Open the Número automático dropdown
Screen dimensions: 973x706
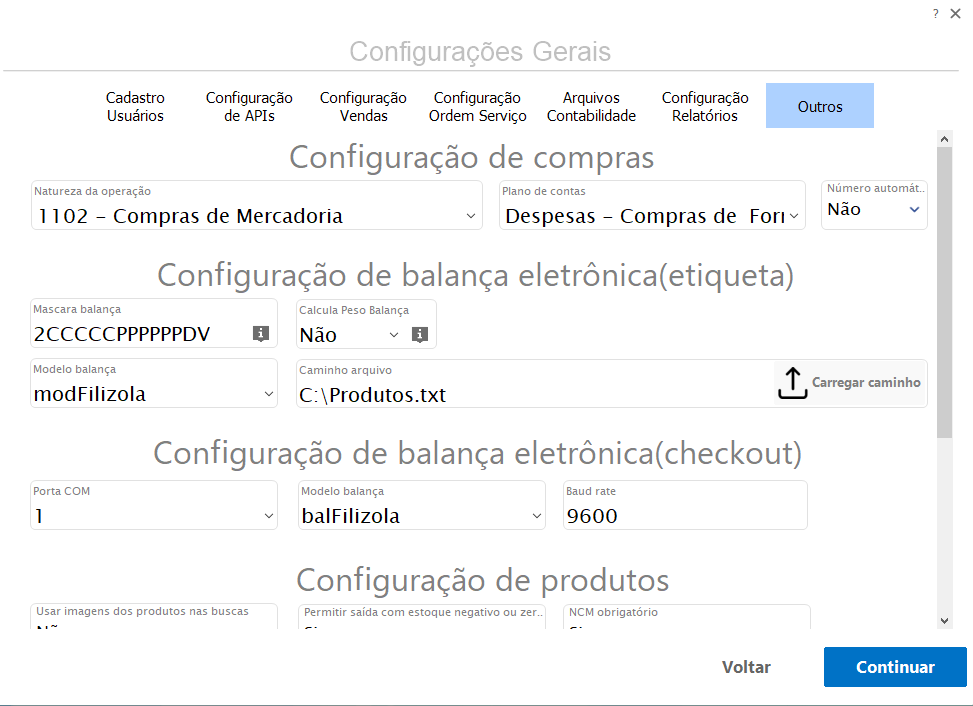coord(874,209)
